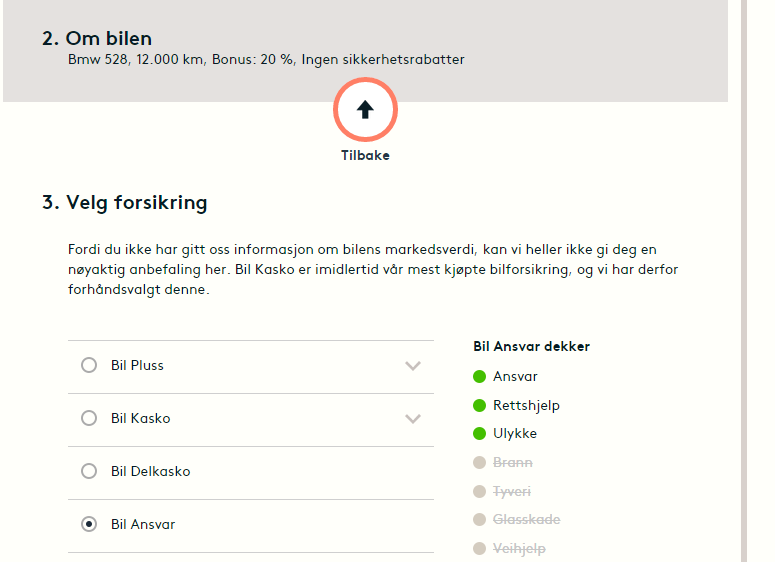Select the Bil Ansvar radio button
Image resolution: width=775 pixels, height=562 pixels.
point(89,524)
